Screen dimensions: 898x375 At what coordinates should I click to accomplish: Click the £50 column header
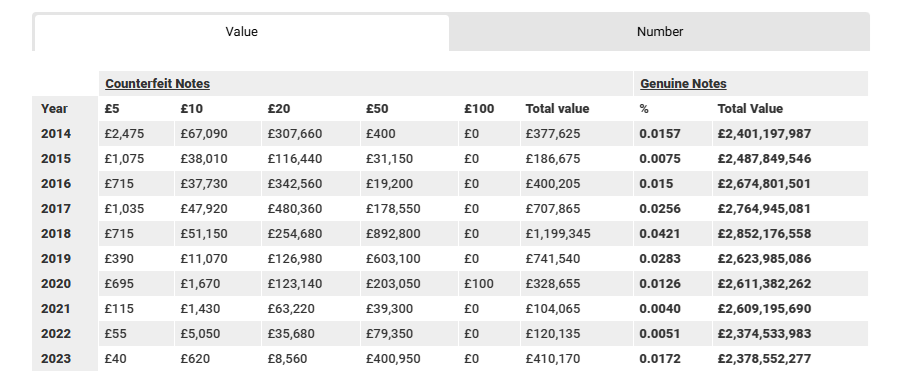377,109
